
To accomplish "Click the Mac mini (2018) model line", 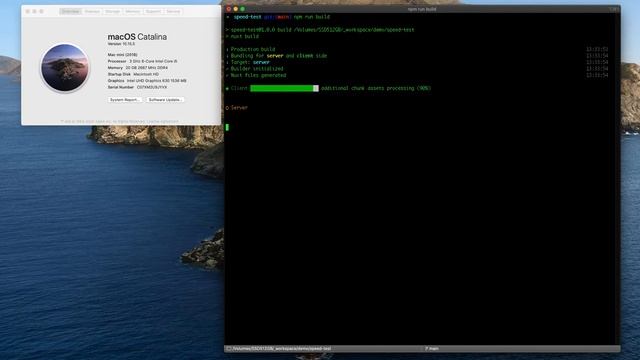I will tap(122, 54).
